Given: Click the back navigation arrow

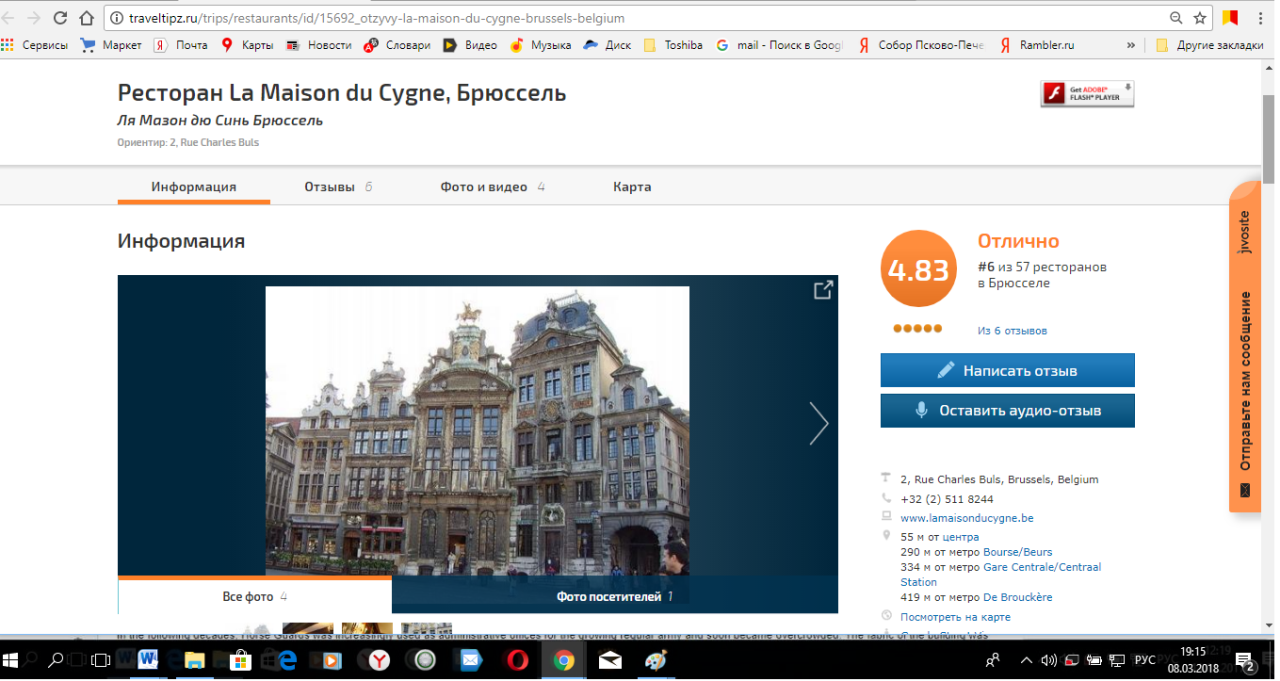Looking at the screenshot, I should tap(9, 18).
